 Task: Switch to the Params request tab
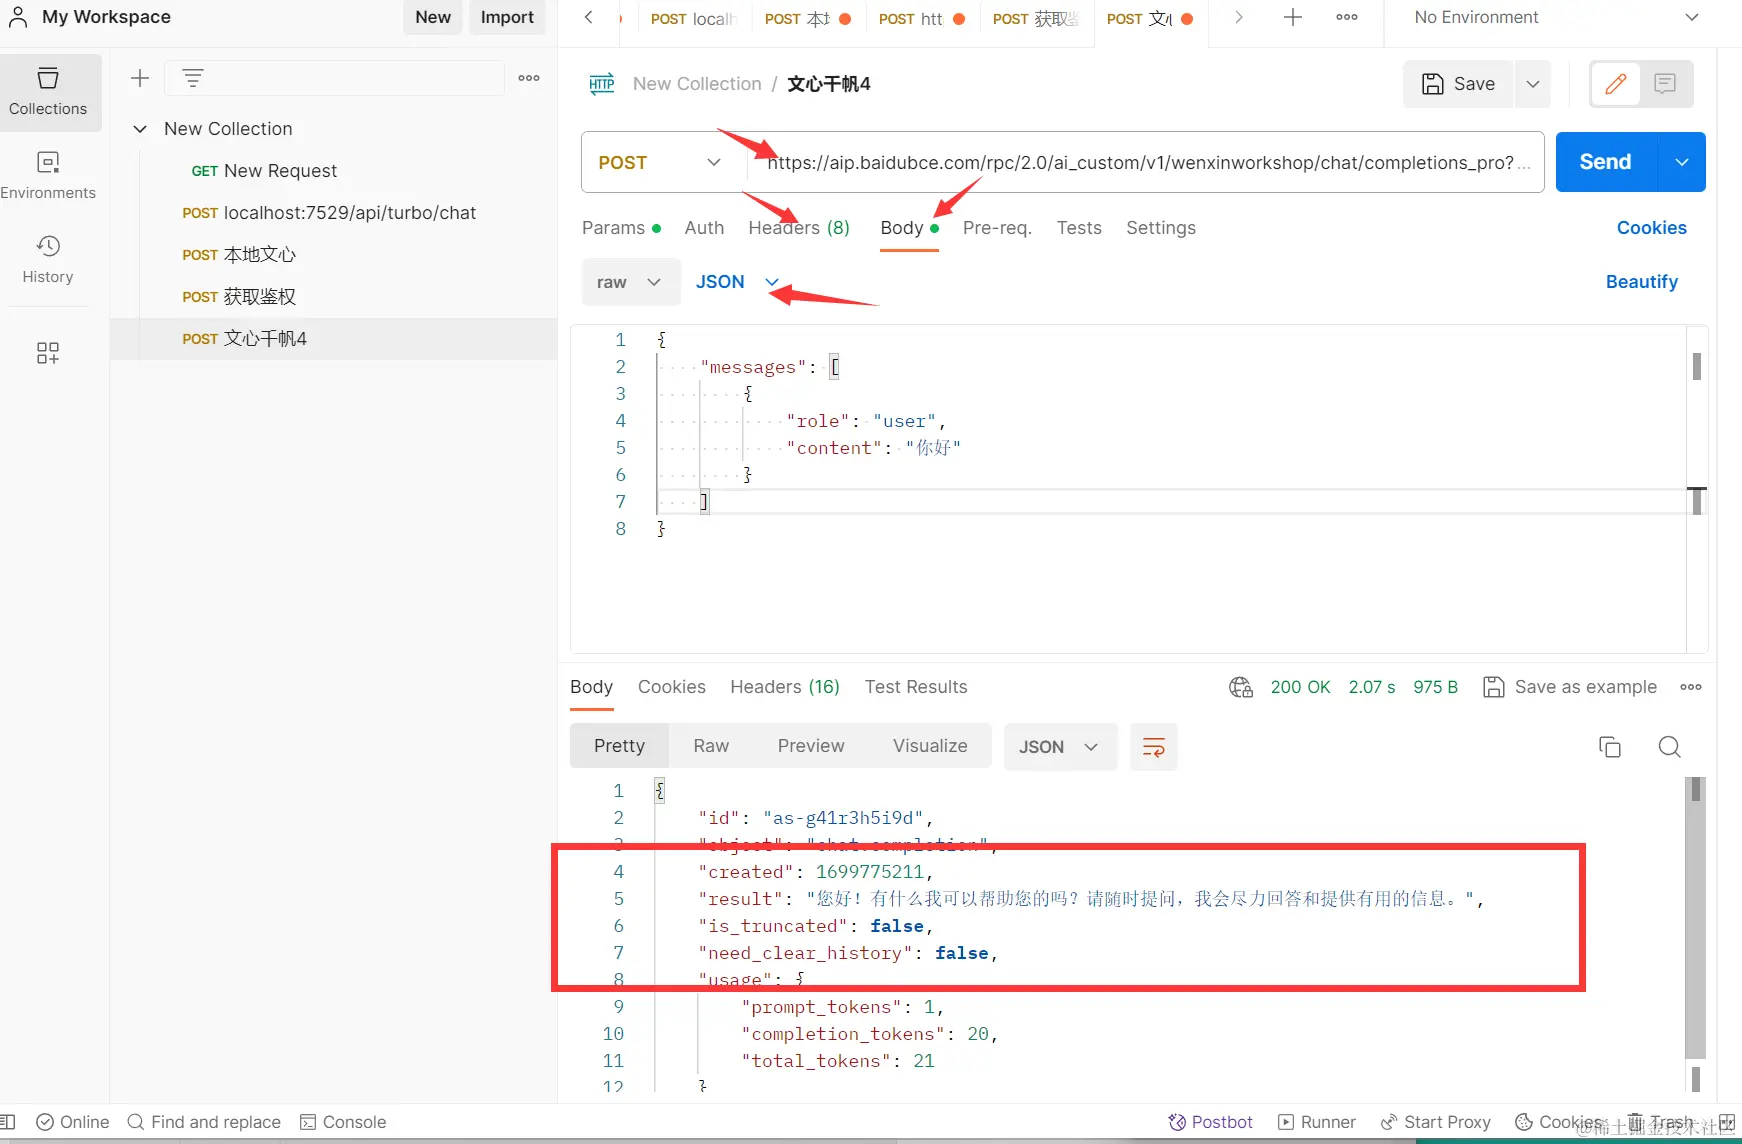[x=621, y=228]
